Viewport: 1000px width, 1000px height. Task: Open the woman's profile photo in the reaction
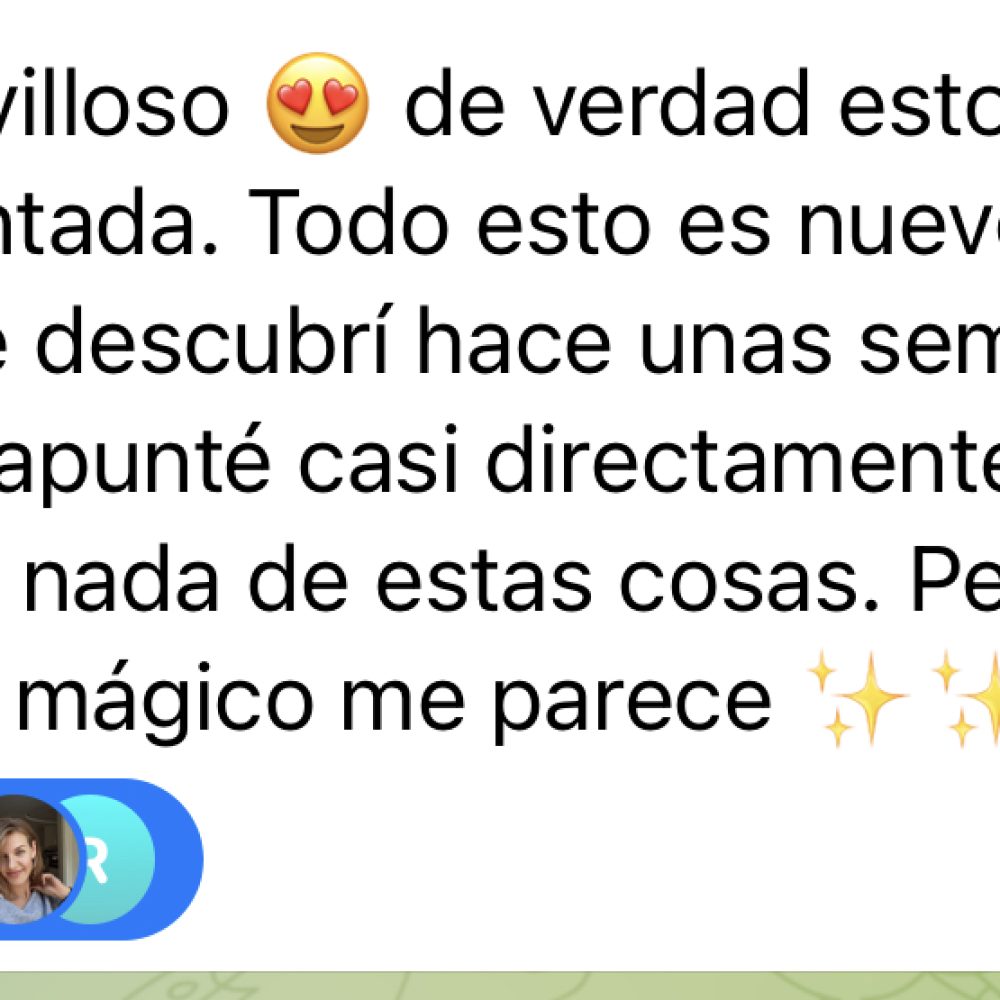(35, 859)
